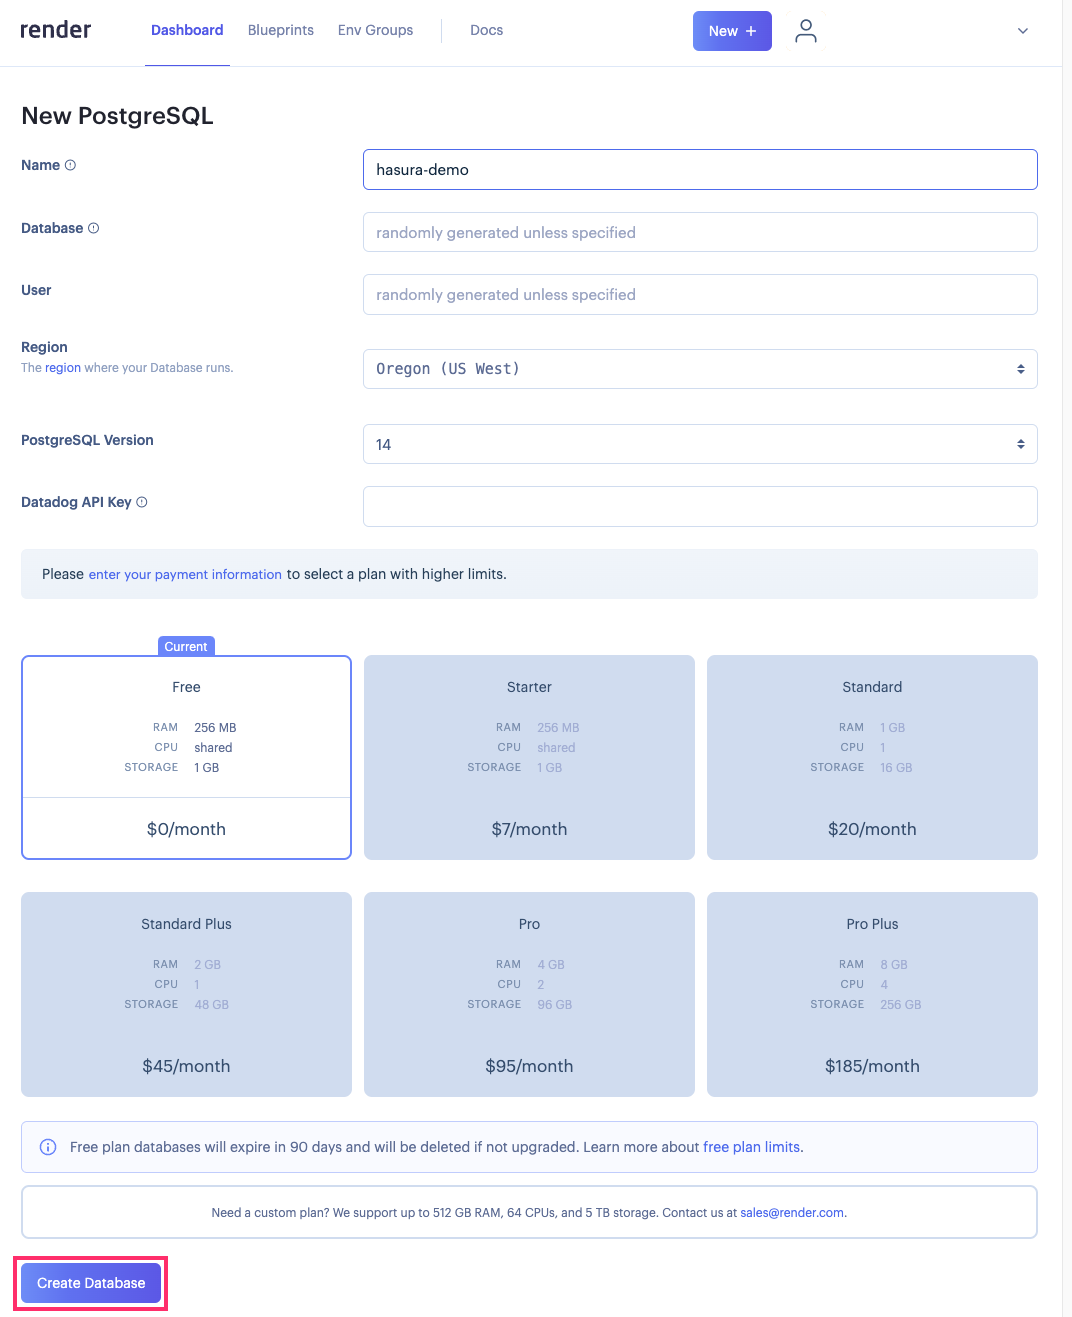The height and width of the screenshot is (1317, 1072).
Task: Click the enter your payment information link
Action: pos(185,574)
